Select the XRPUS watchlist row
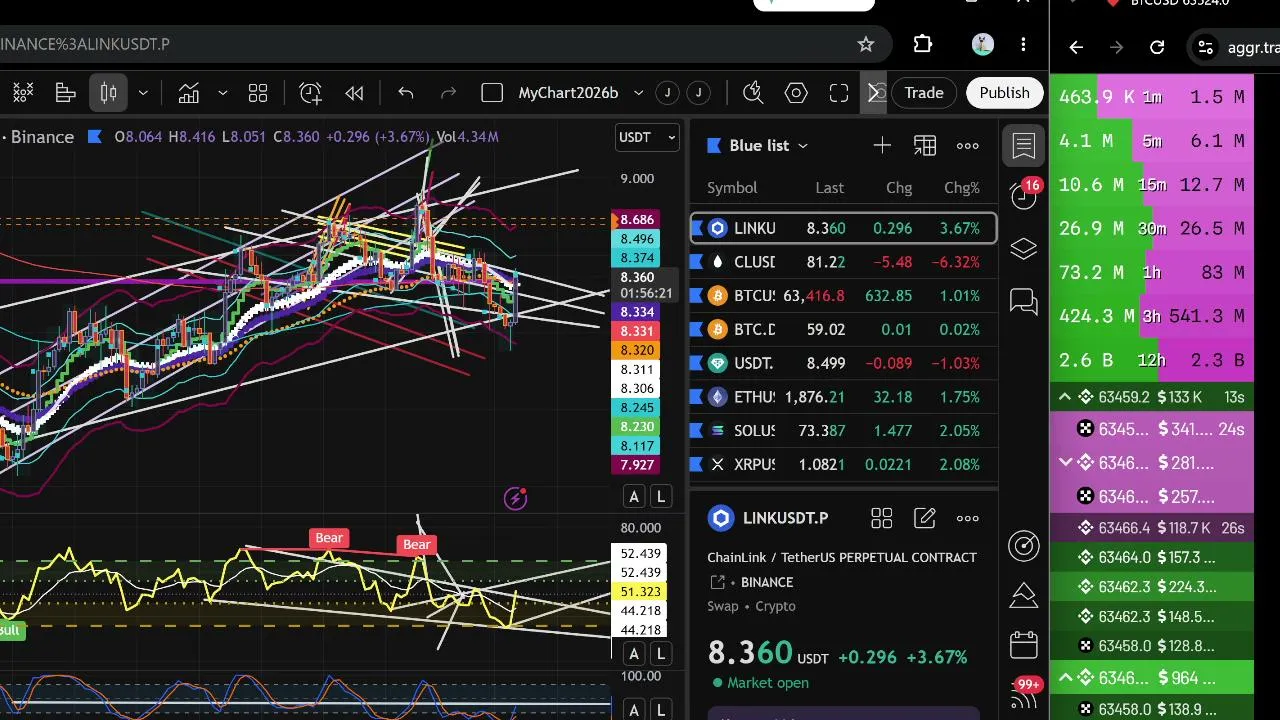Image resolution: width=1280 pixels, height=720 pixels. point(844,465)
